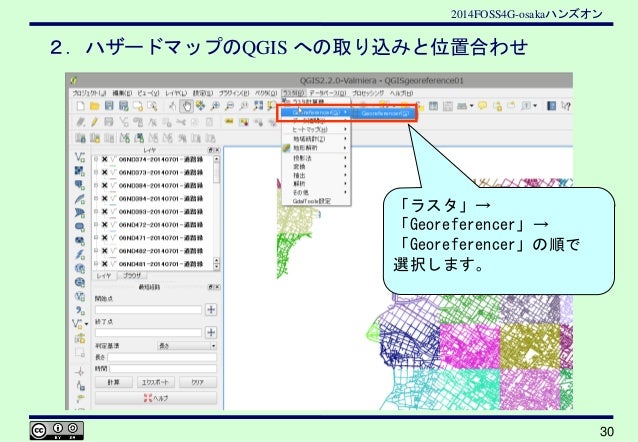
Task: Click the Add Delimited Text comma icon
Action: 80,311
